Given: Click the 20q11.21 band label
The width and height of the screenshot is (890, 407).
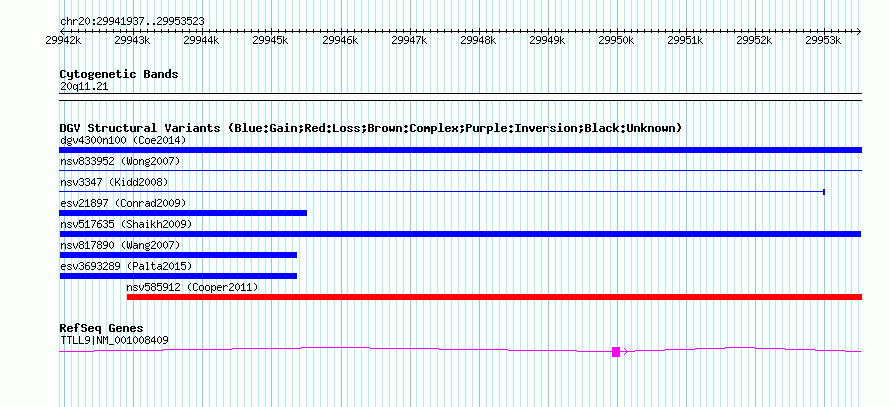Looking at the screenshot, I should (84, 87).
